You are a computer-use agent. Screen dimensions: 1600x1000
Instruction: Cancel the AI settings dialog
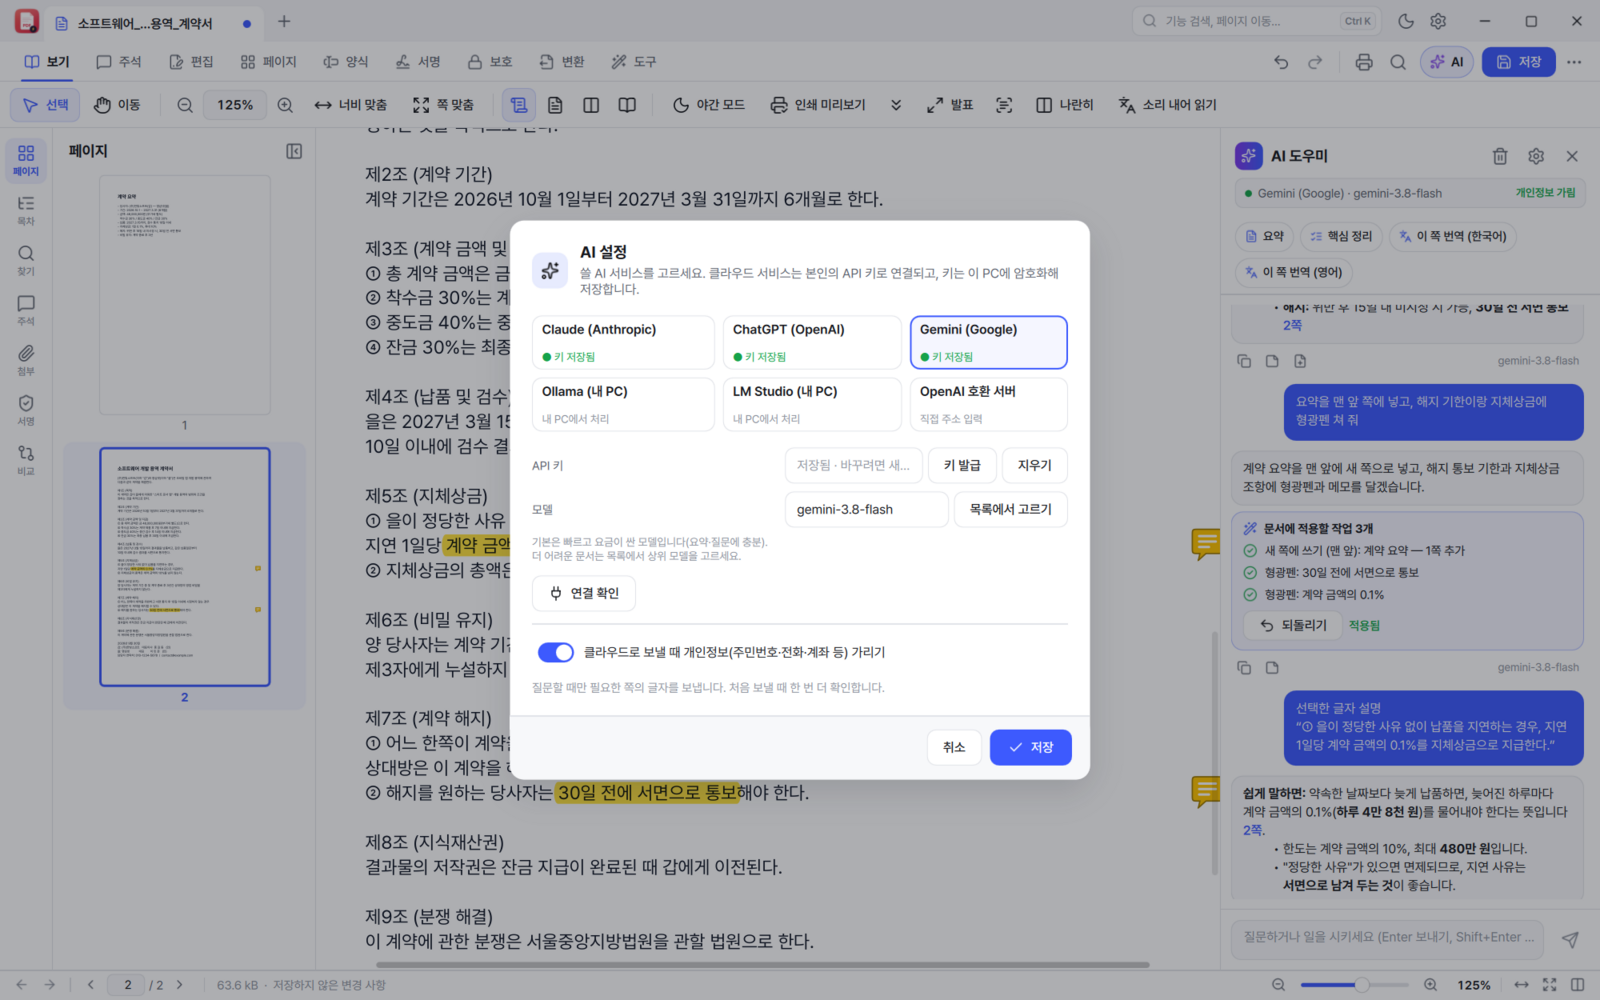click(954, 747)
